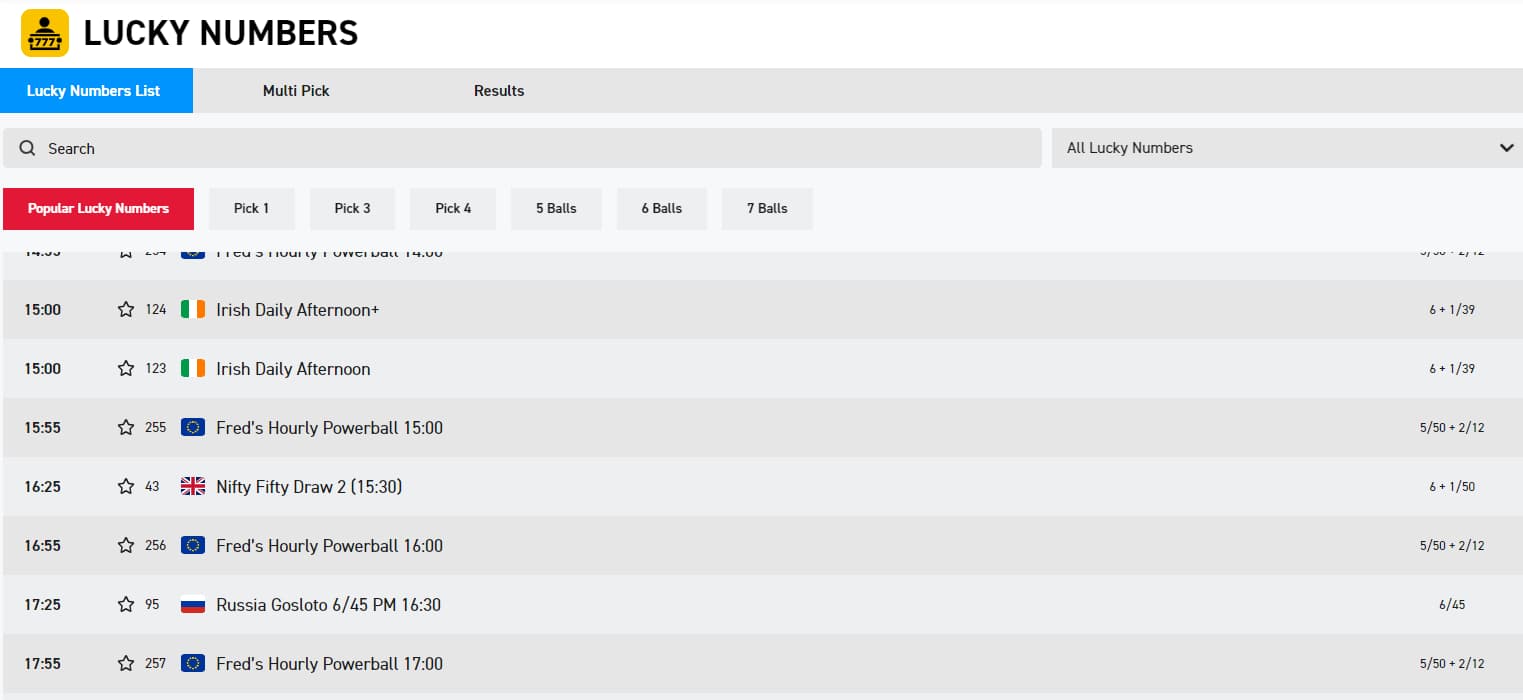Screen dimensions: 1523x700
Task: Click game number 255
Action: (x=155, y=428)
